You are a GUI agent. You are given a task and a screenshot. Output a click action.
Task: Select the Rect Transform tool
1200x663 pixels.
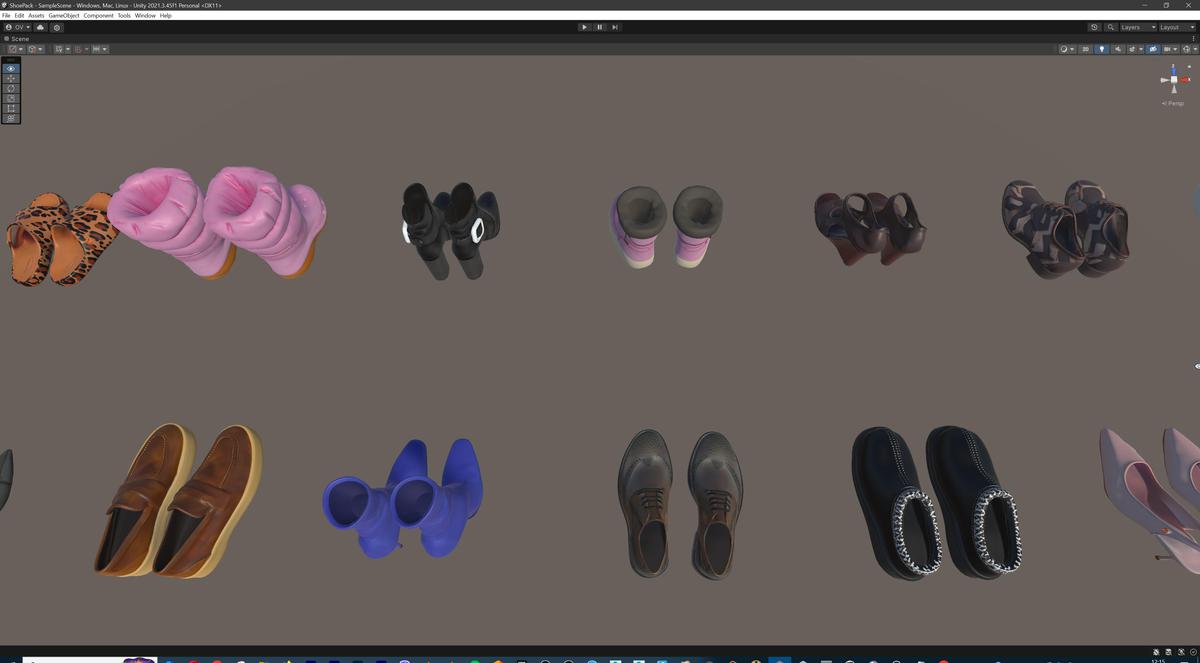(10, 108)
